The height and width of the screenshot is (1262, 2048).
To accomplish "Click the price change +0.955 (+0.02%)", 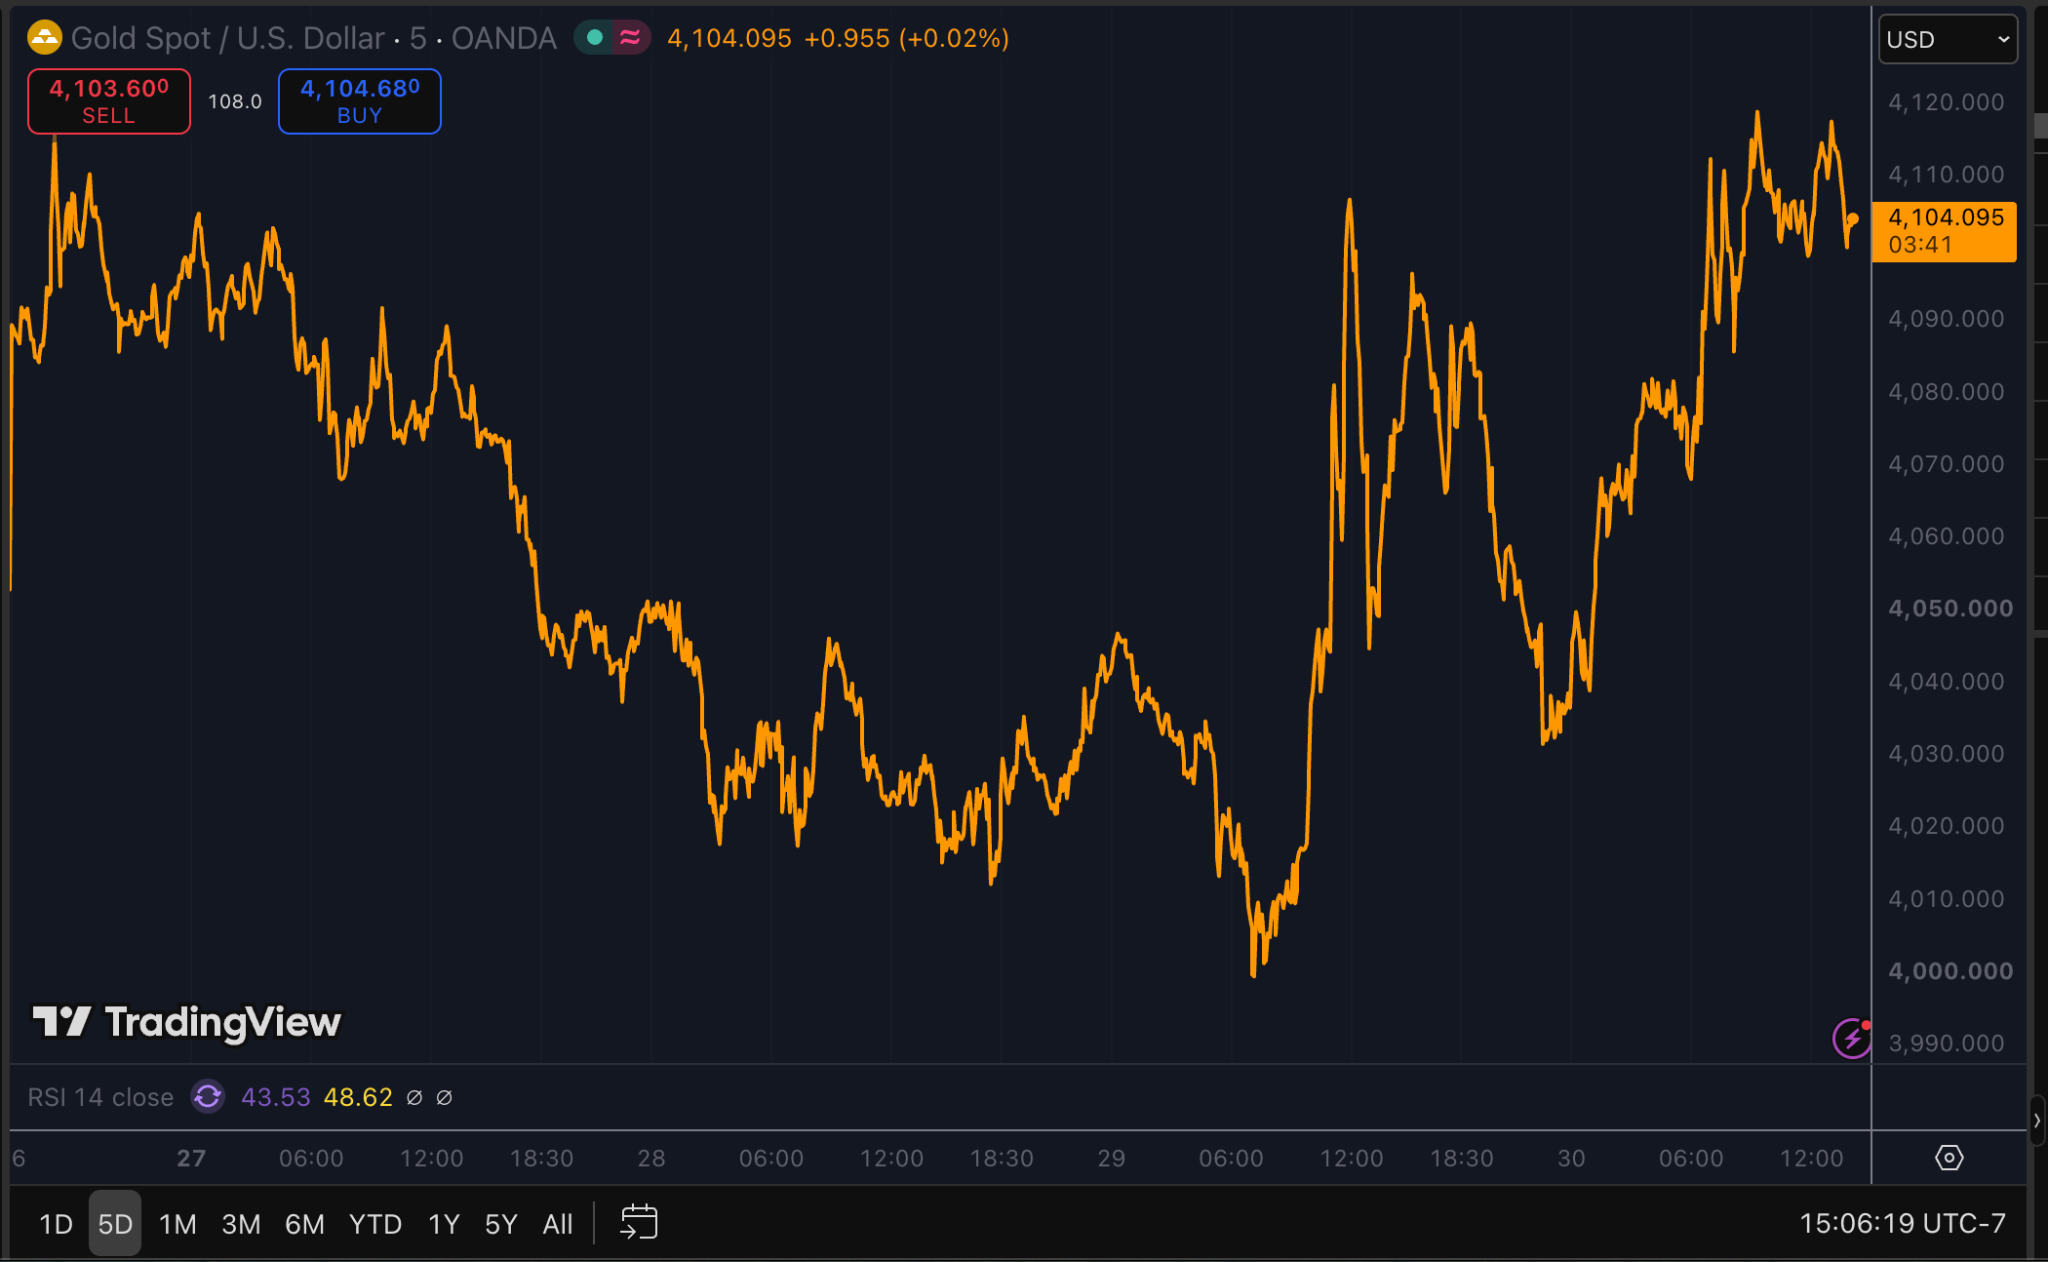I will click(907, 38).
